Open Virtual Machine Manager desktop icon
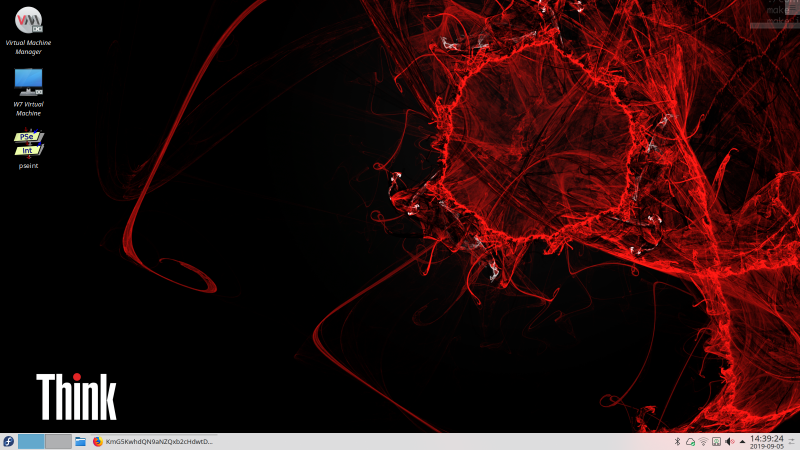The width and height of the screenshot is (800, 450). (x=29, y=20)
